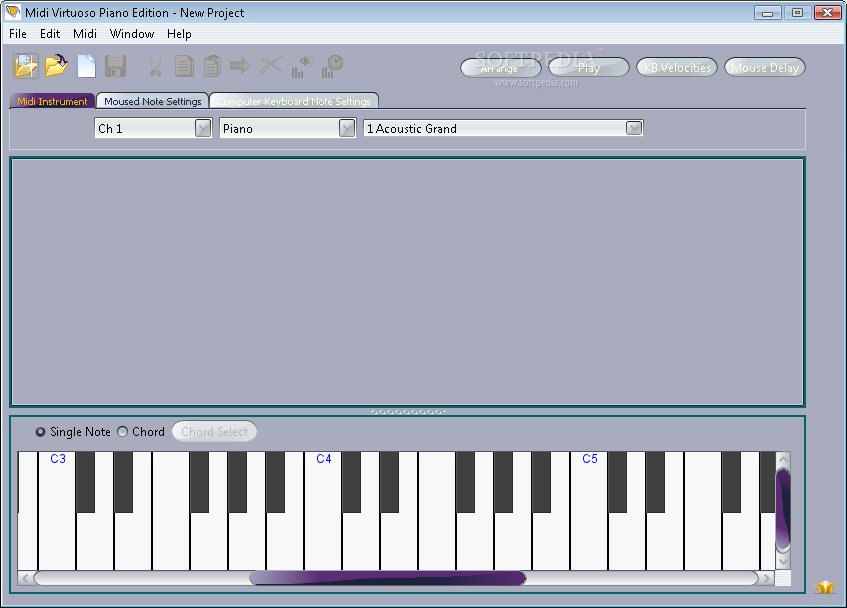Click the gold arrow icon at bottom right
This screenshot has width=847, height=608.
pyautogui.click(x=825, y=586)
